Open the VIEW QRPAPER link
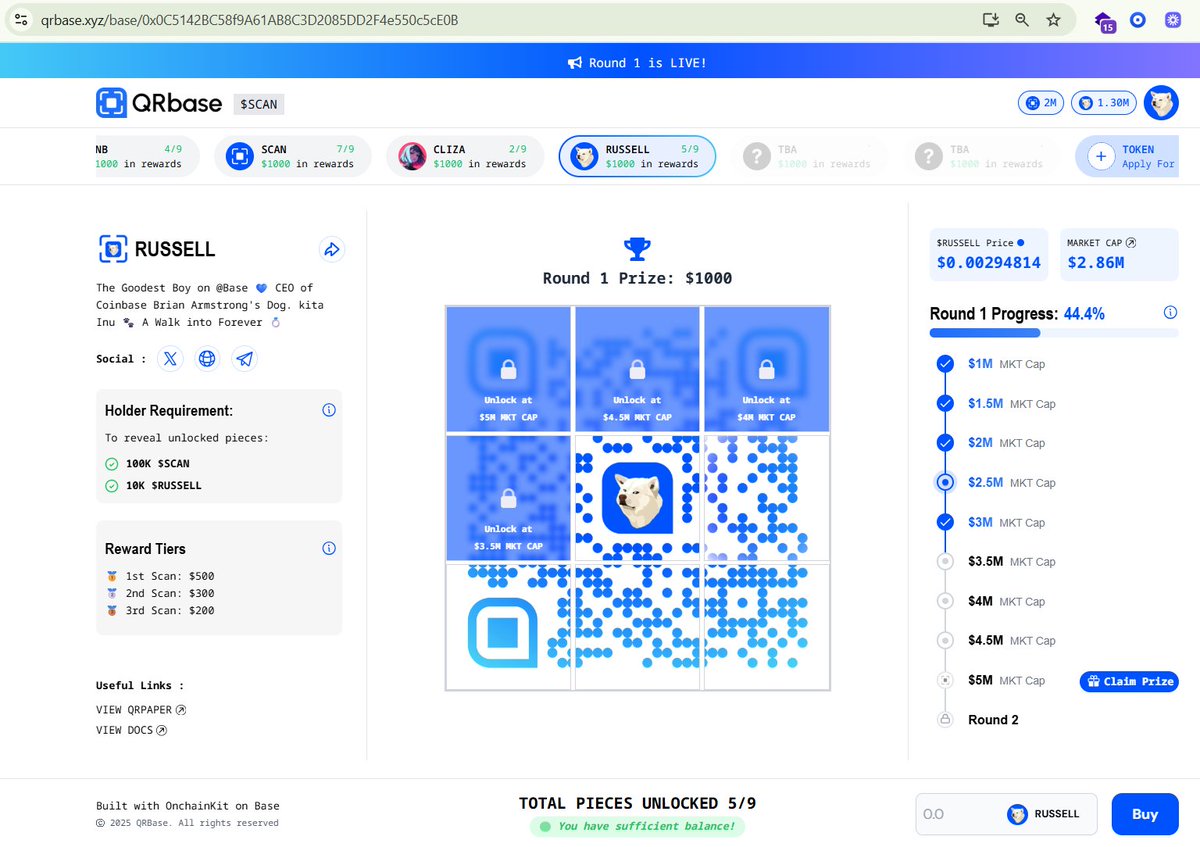 coord(141,710)
